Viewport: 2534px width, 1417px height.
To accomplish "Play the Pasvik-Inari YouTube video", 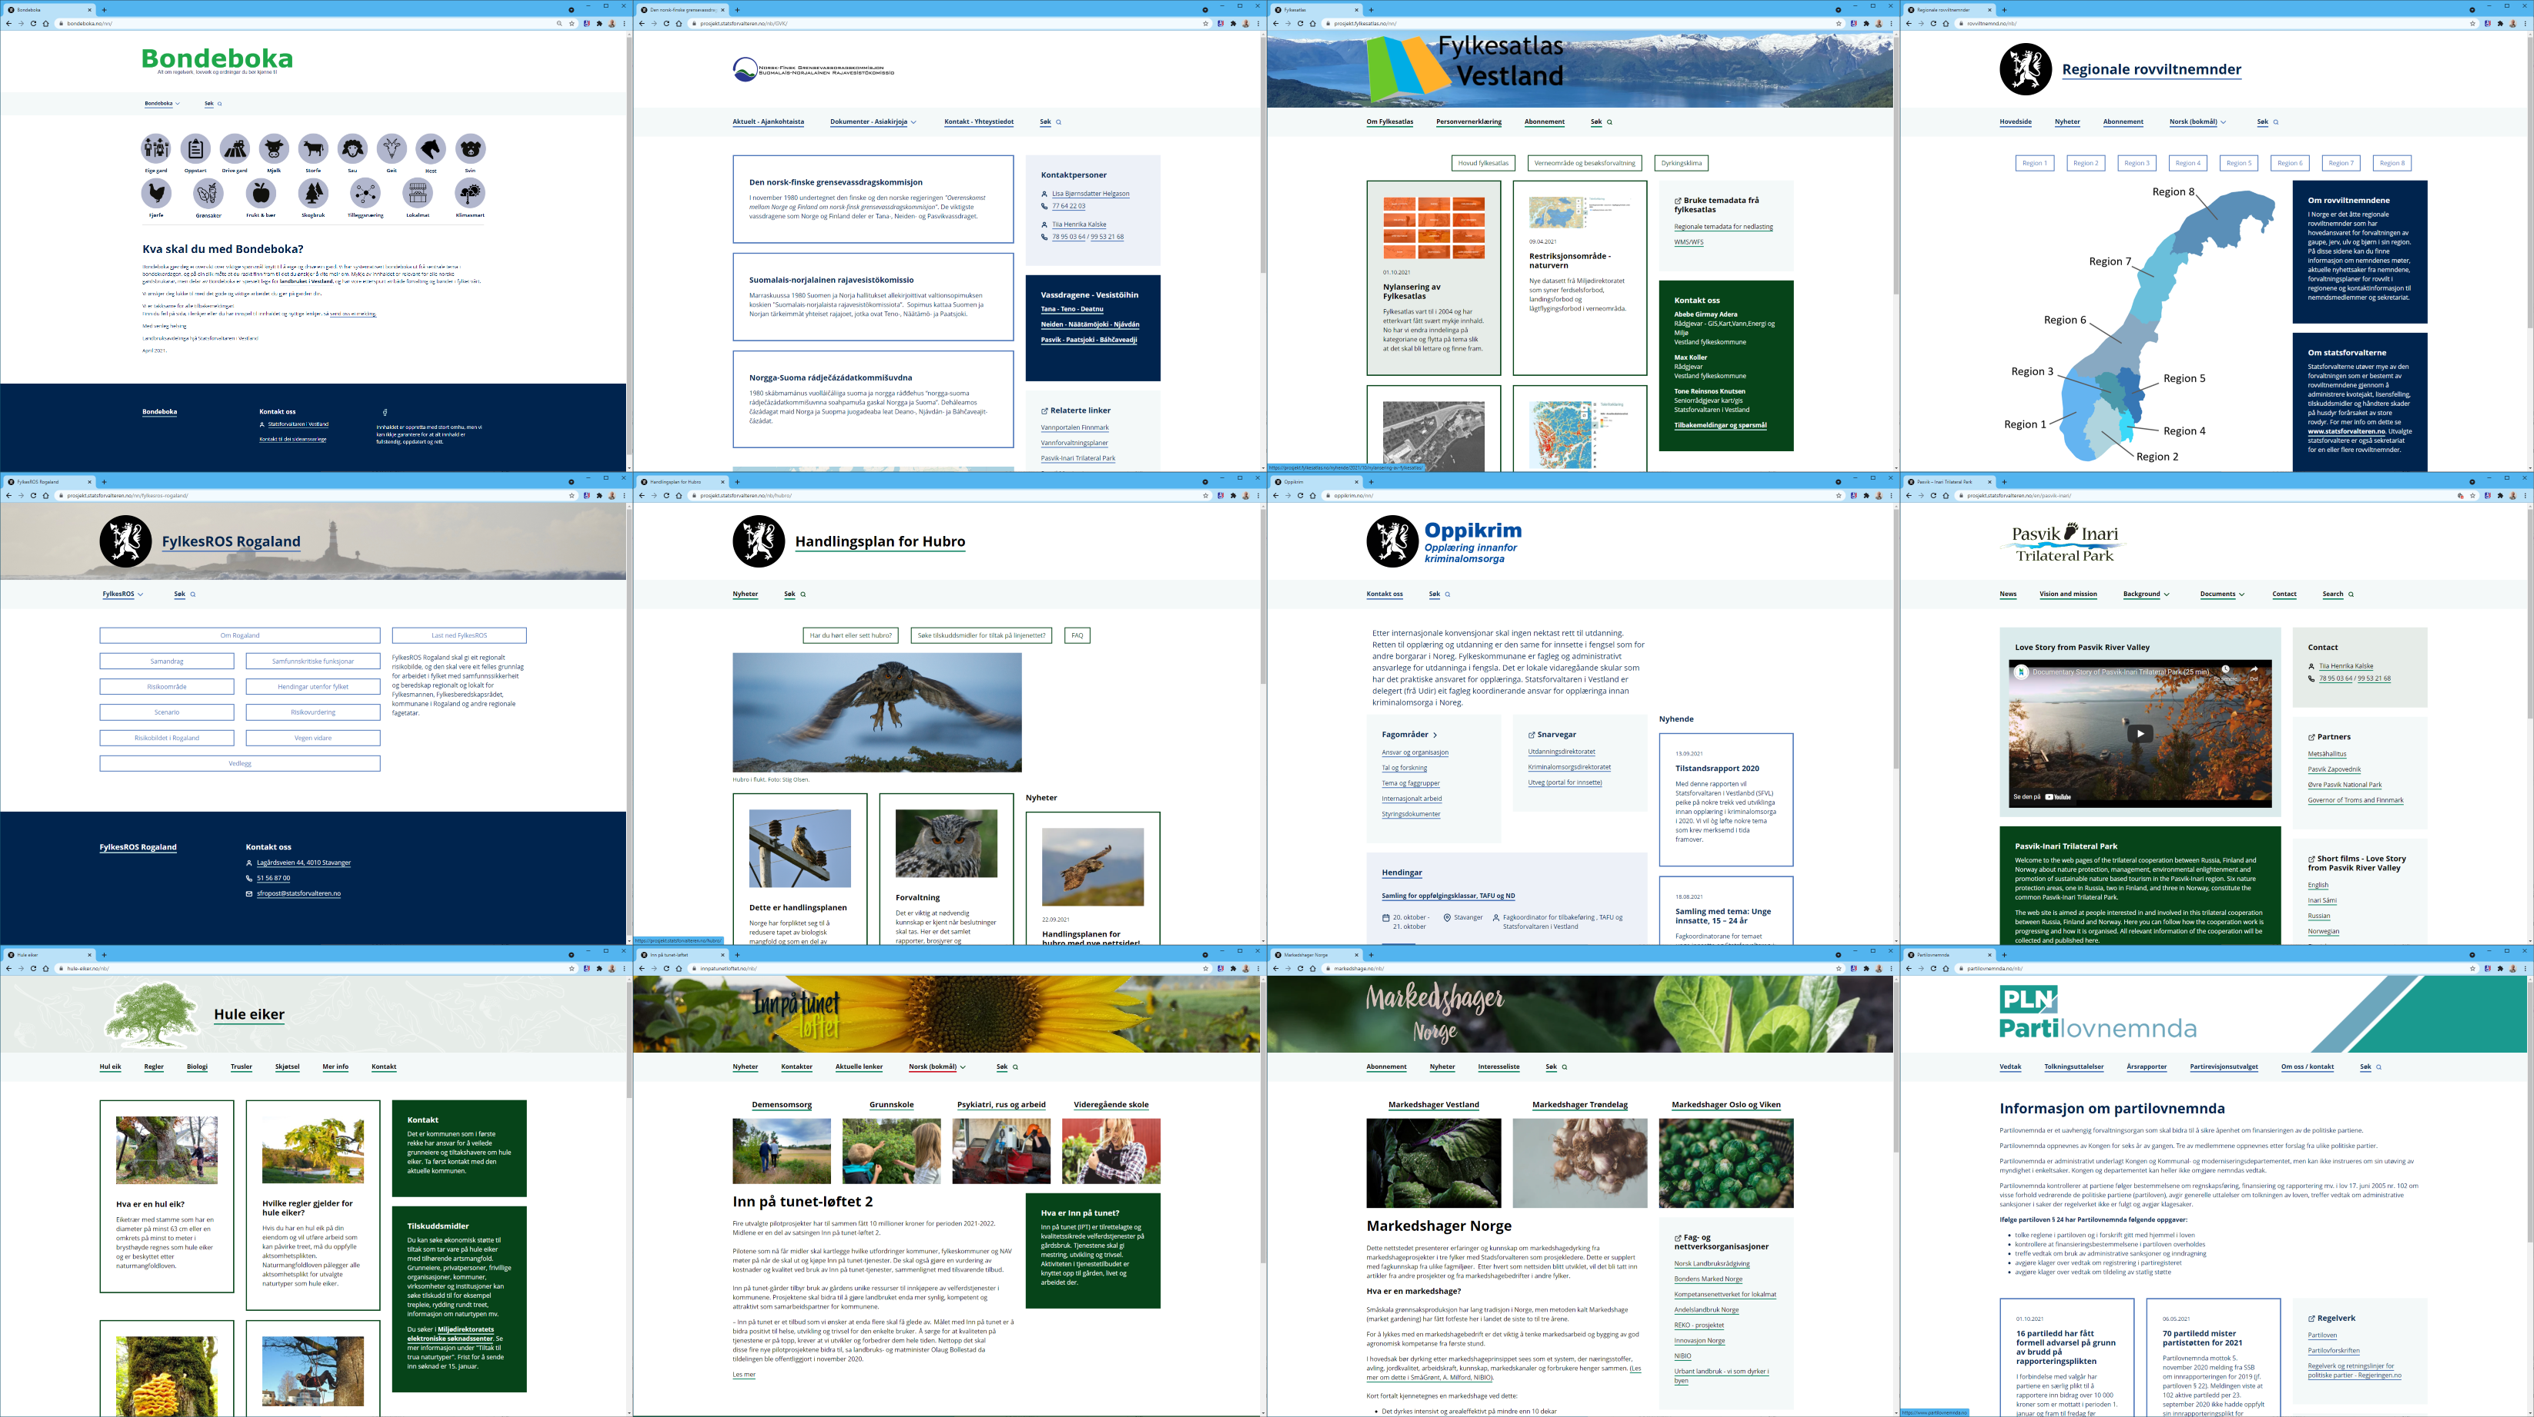I will 2139,734.
